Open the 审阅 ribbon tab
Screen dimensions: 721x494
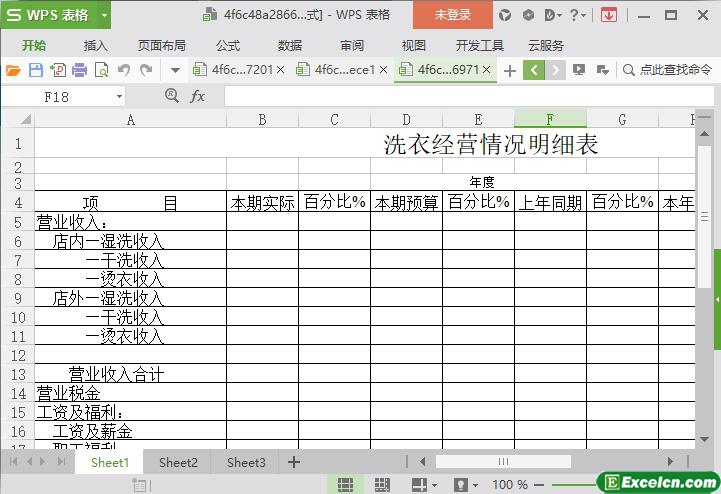point(352,46)
